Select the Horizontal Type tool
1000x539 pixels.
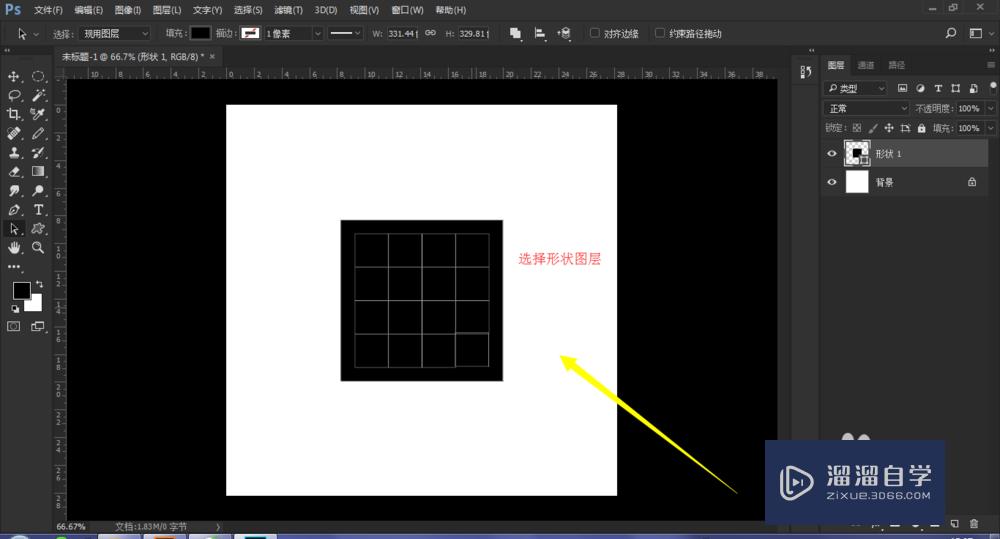coord(38,210)
